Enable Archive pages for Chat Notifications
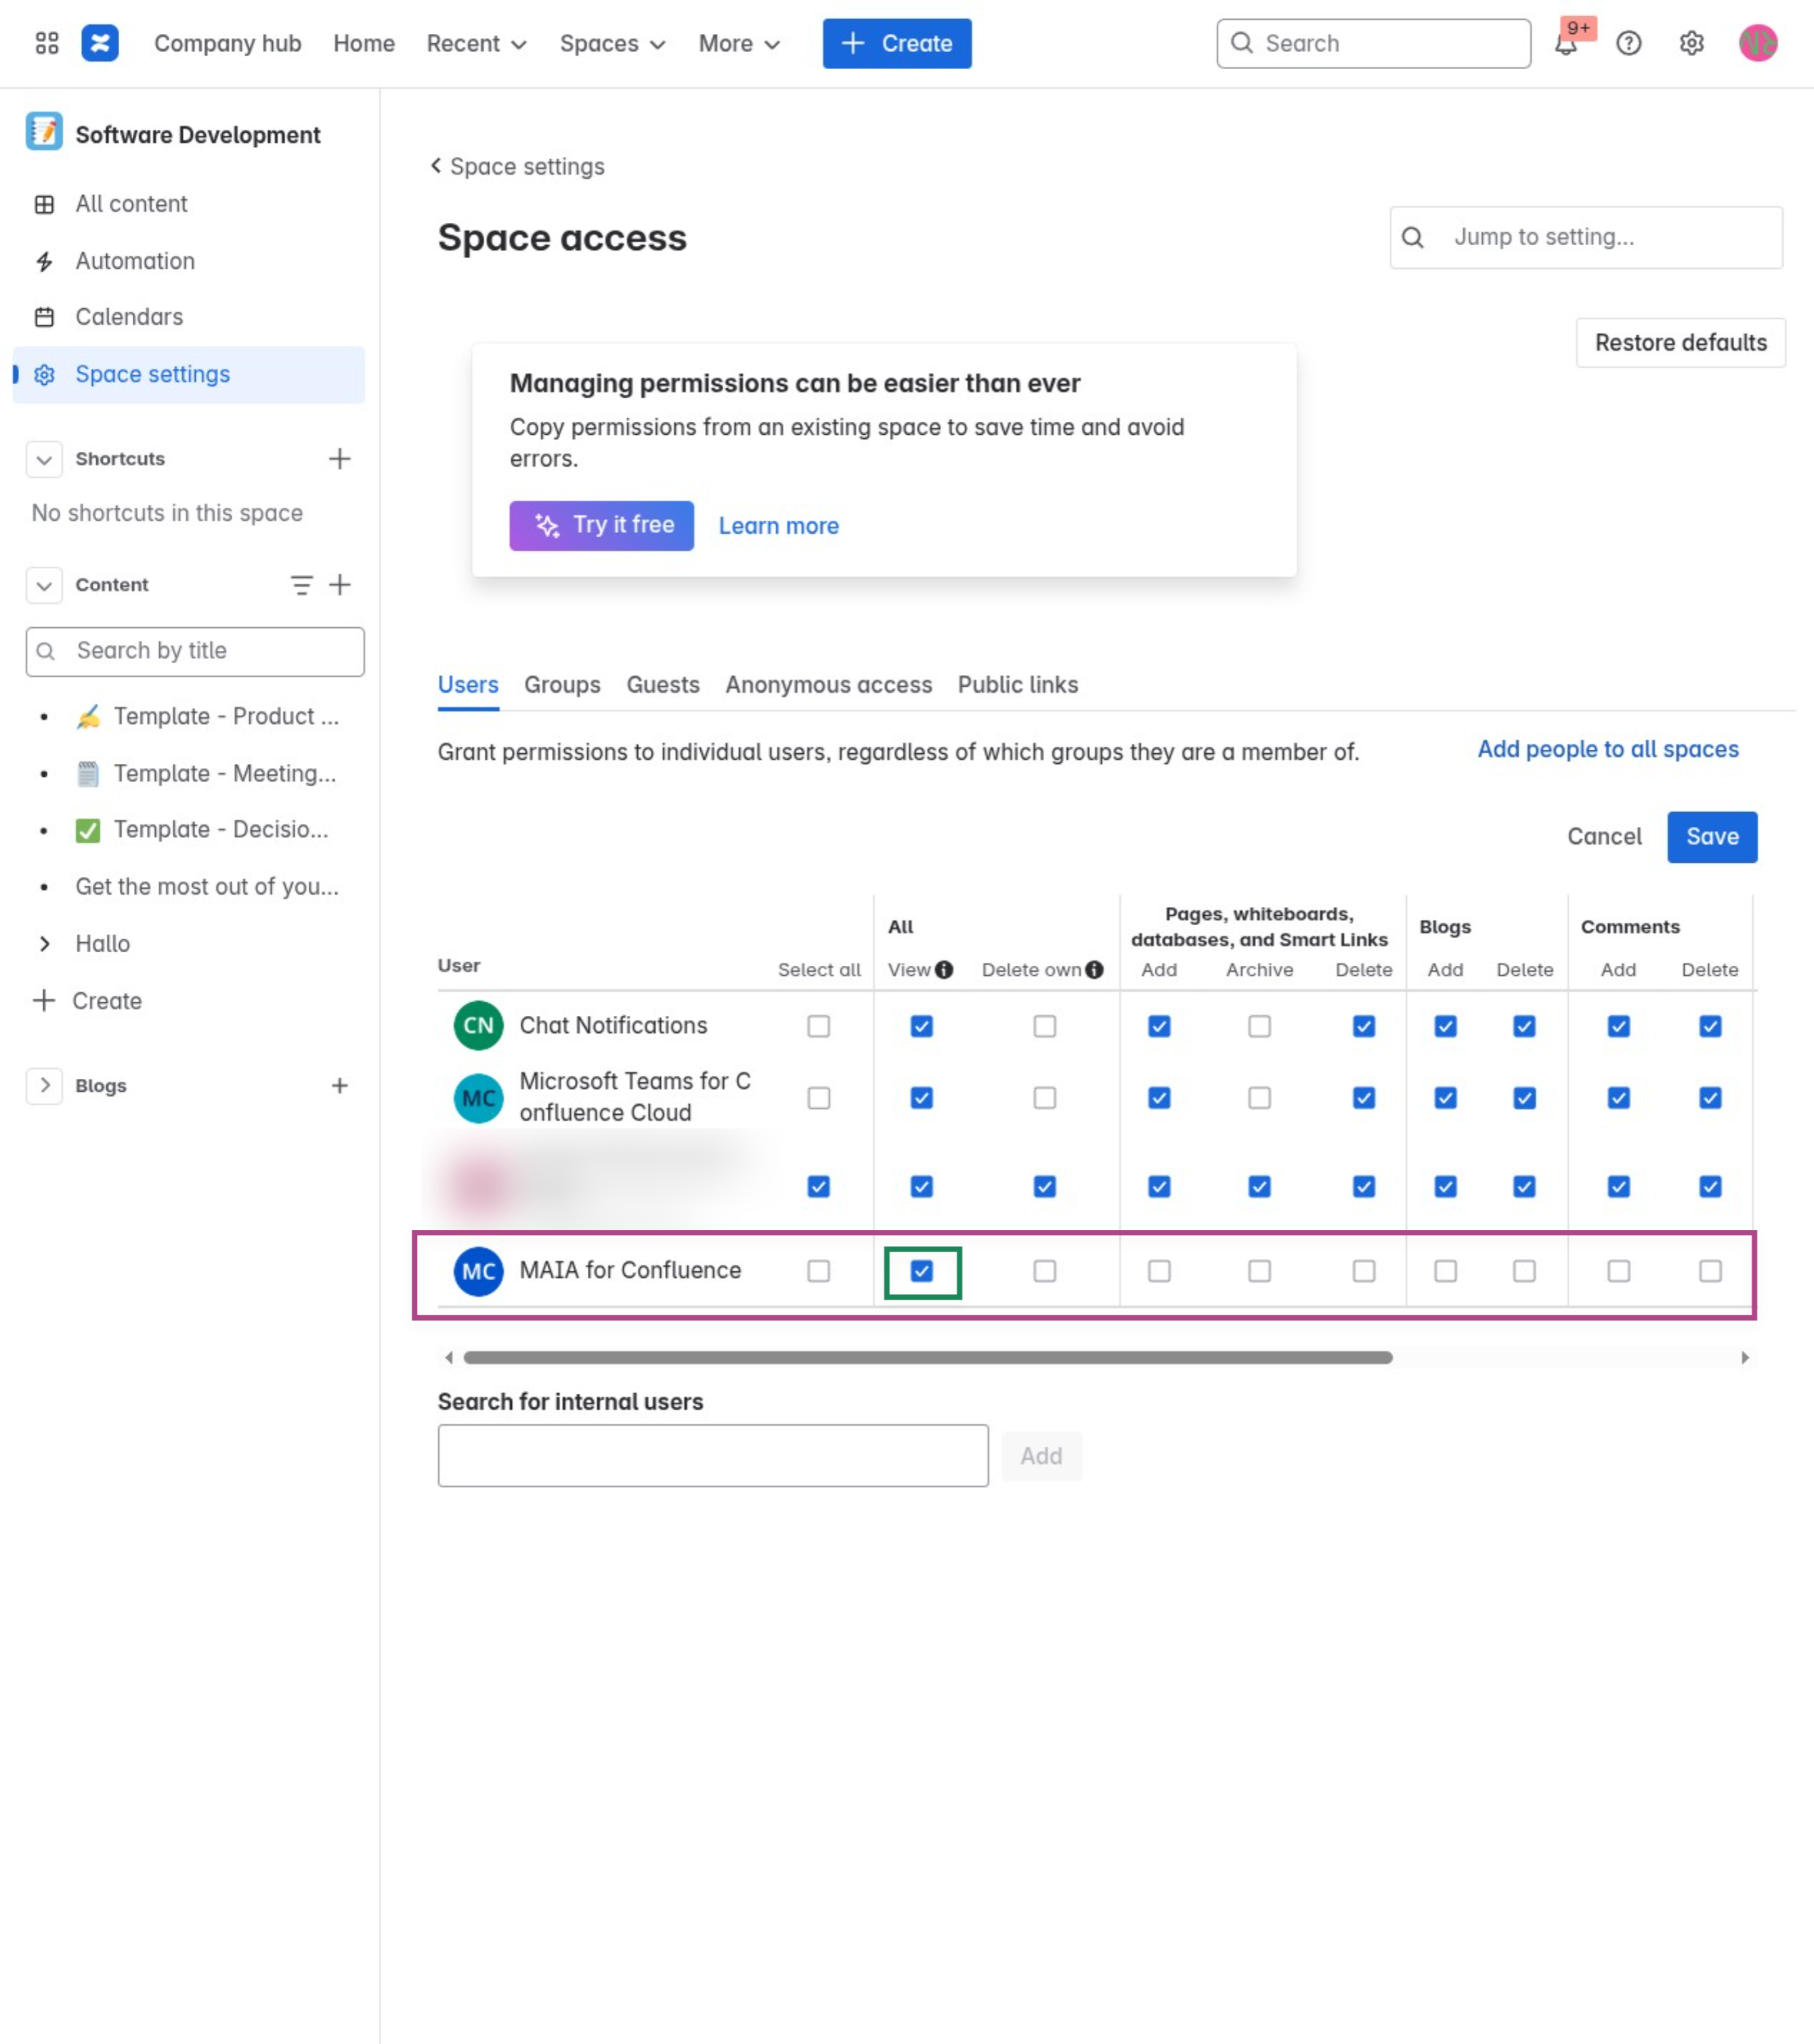This screenshot has height=2044, width=1814. (x=1260, y=1026)
